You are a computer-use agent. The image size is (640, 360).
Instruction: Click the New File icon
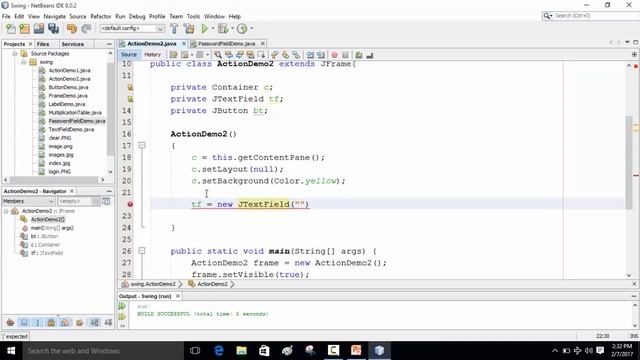coord(11,29)
